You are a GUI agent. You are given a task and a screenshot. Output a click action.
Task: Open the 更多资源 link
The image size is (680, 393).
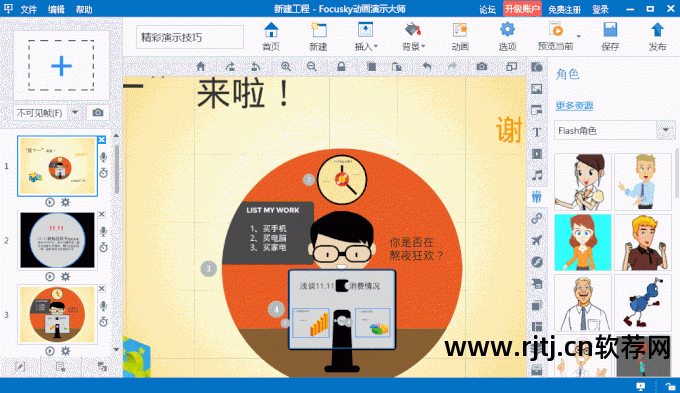(574, 105)
